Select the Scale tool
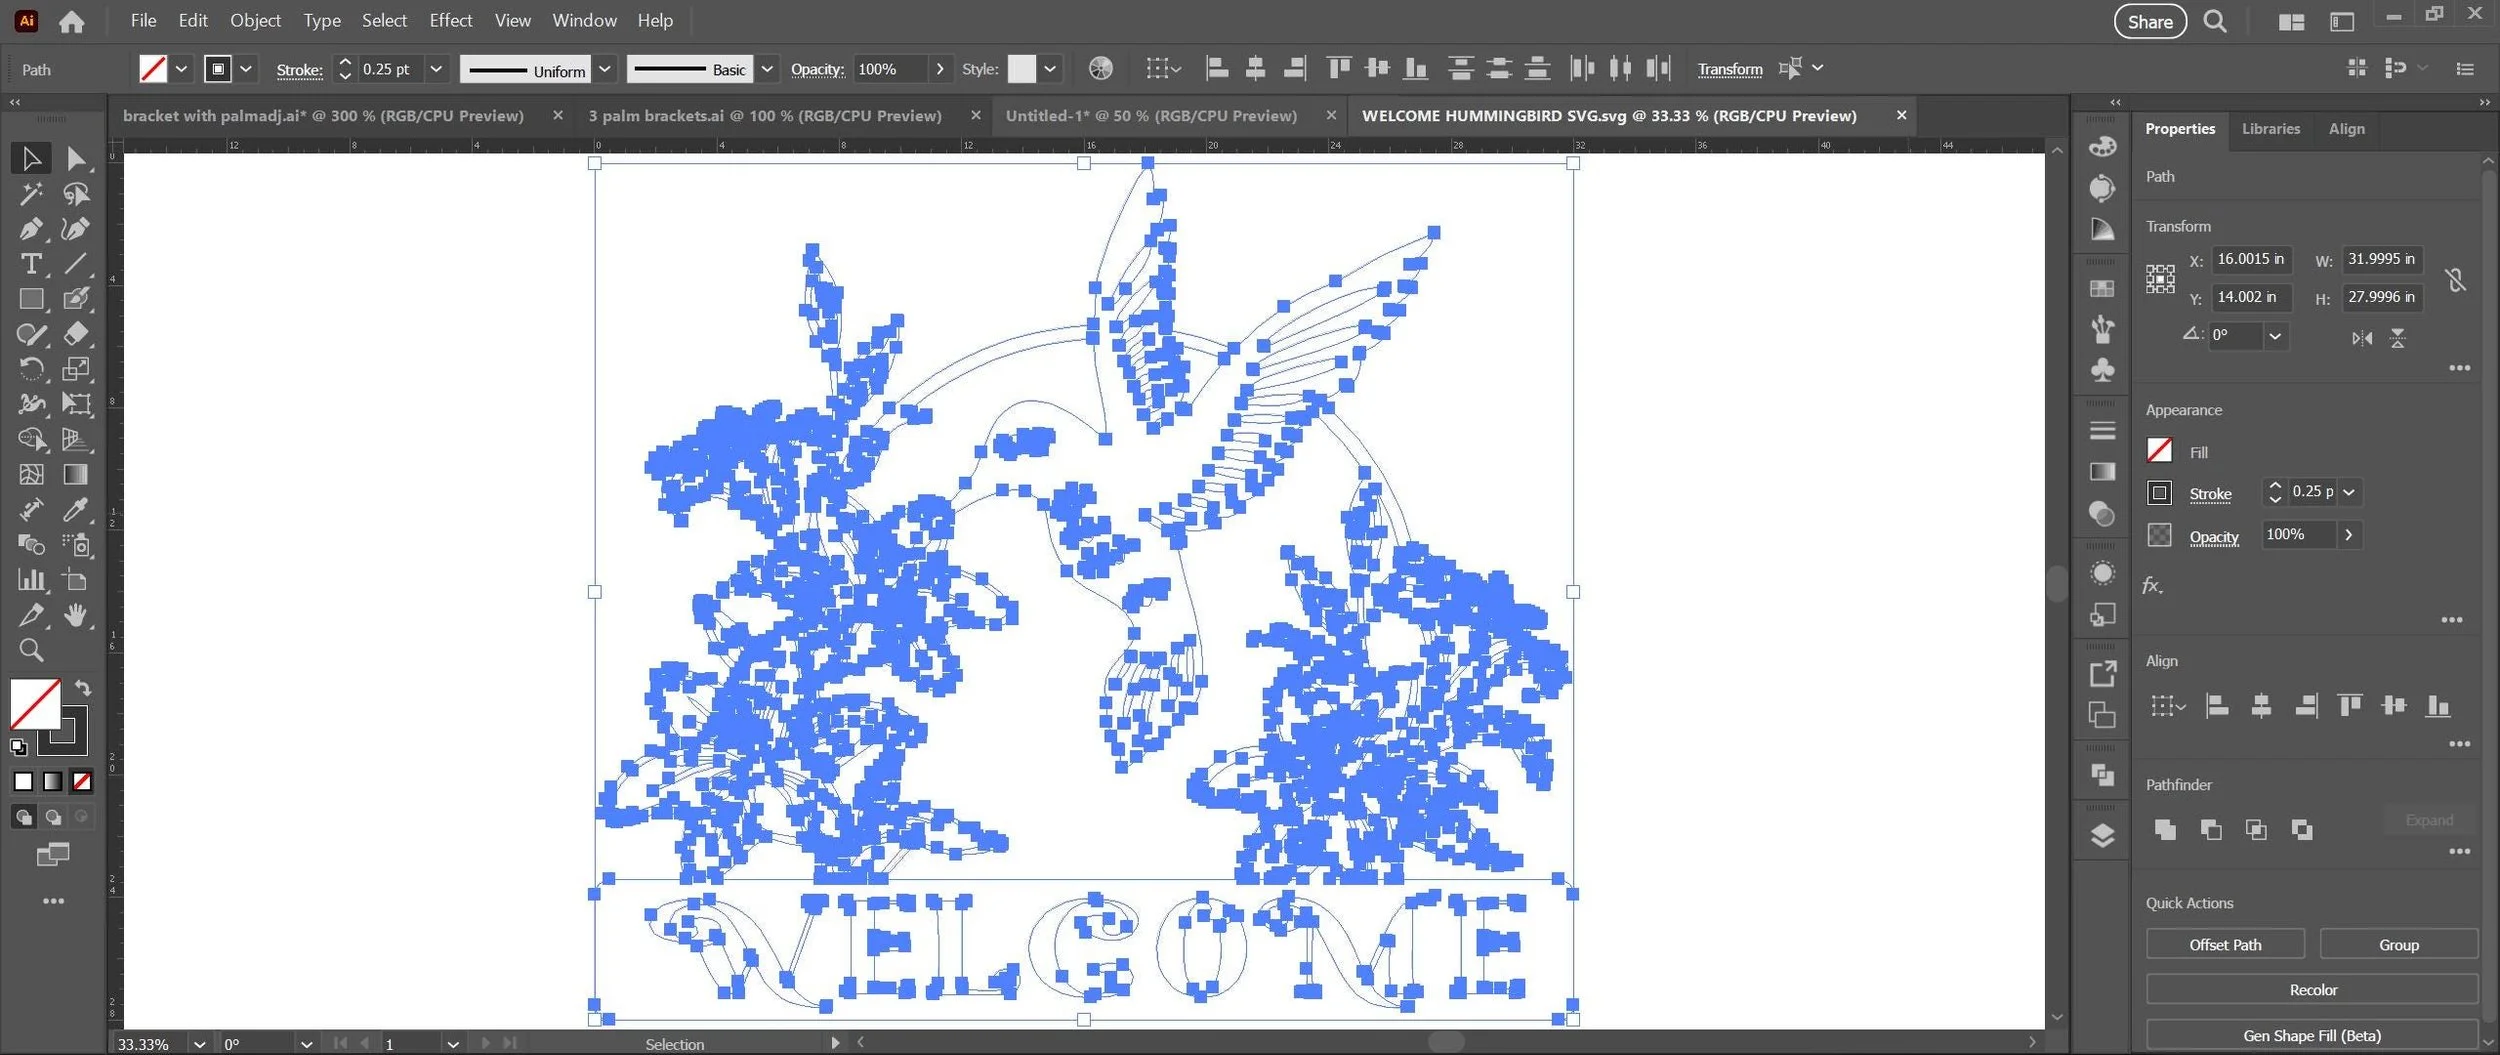This screenshot has width=2500, height=1055. click(76, 369)
